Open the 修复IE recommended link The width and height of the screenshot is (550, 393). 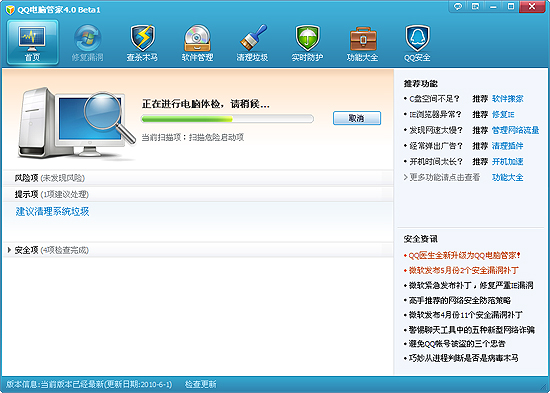click(x=503, y=114)
